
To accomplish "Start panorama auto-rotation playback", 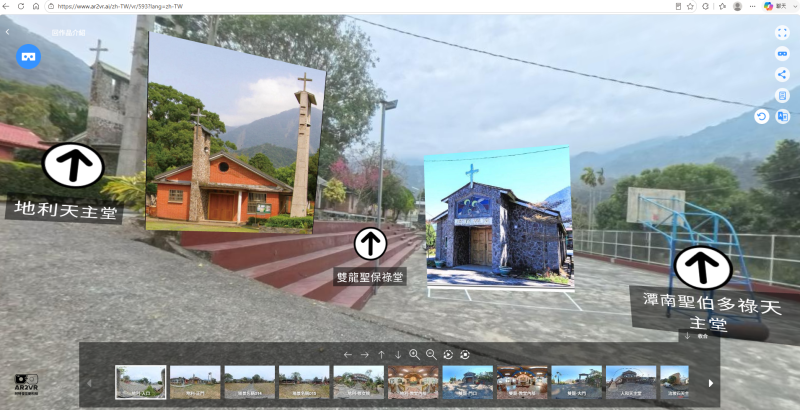I will [x=448, y=355].
